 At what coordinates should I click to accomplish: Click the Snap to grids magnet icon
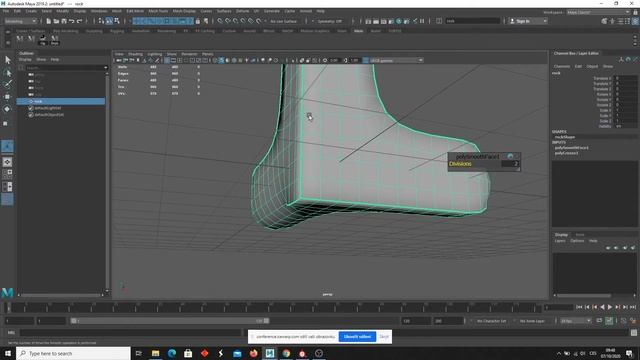pyautogui.click(x=220, y=21)
